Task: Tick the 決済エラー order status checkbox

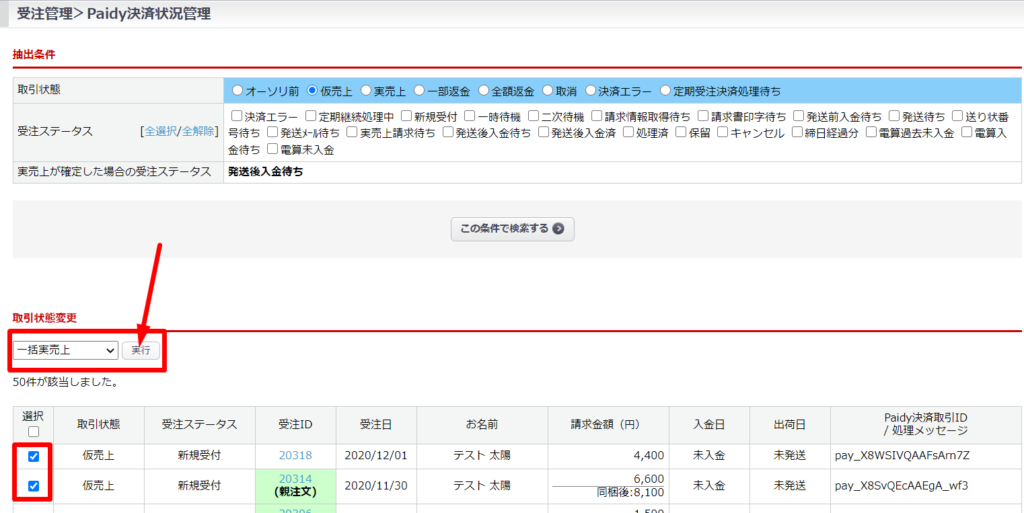Action: click(236, 116)
